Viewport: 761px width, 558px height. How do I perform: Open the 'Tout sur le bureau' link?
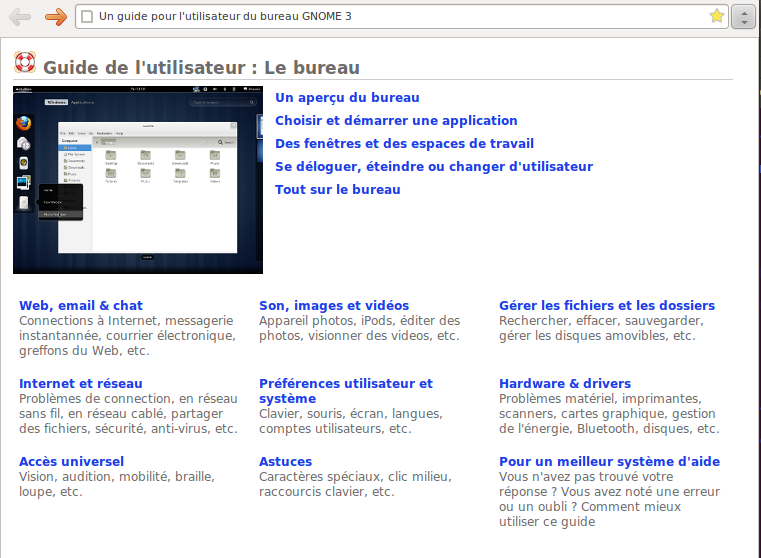coord(338,190)
